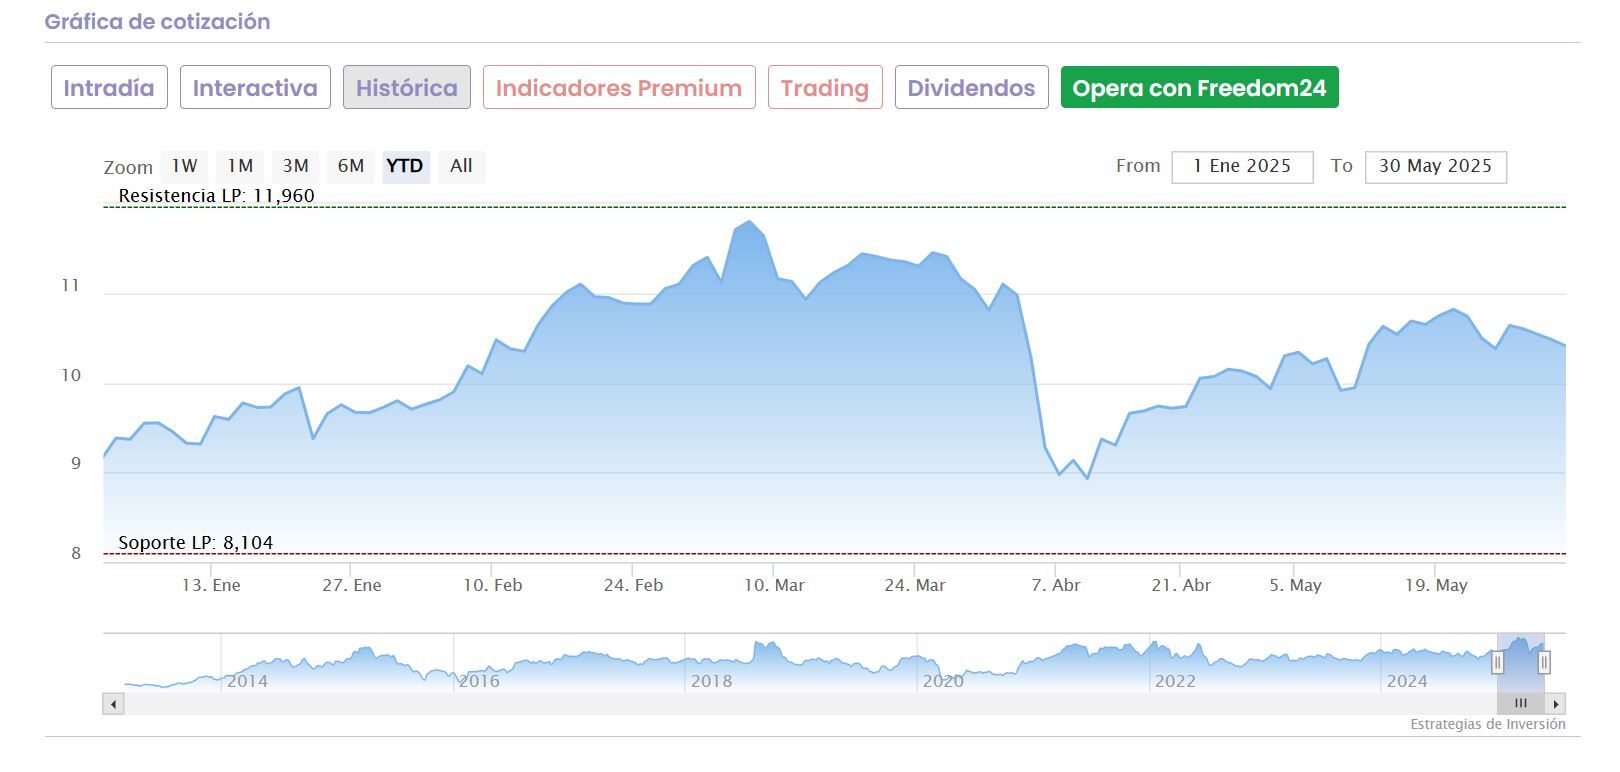Switch to the Interactiva tab
Screen dimensions: 1620x772
[255, 88]
